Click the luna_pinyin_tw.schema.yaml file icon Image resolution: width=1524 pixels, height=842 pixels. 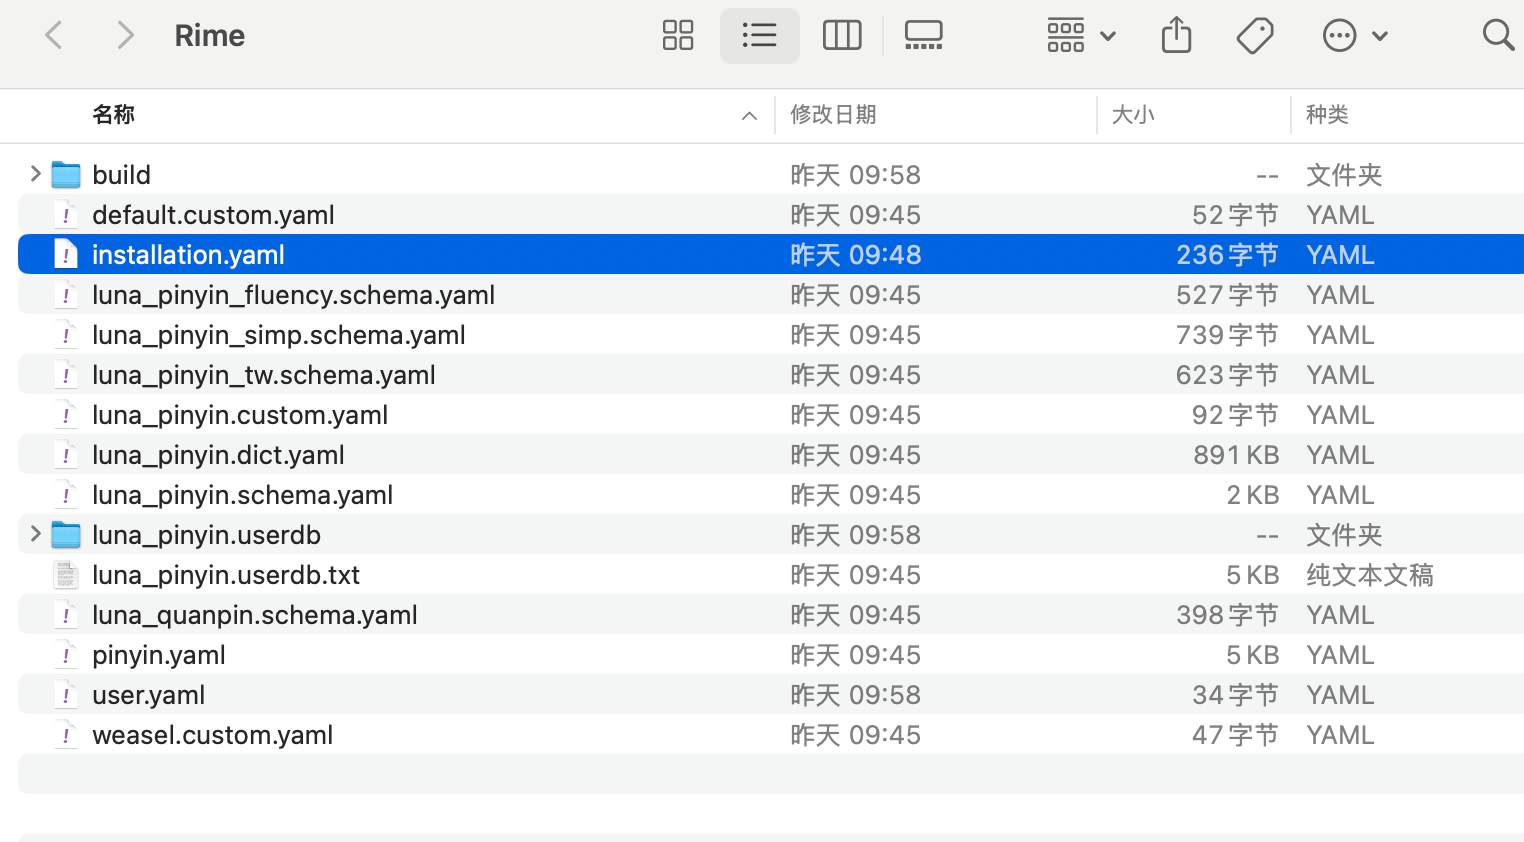[66, 375]
